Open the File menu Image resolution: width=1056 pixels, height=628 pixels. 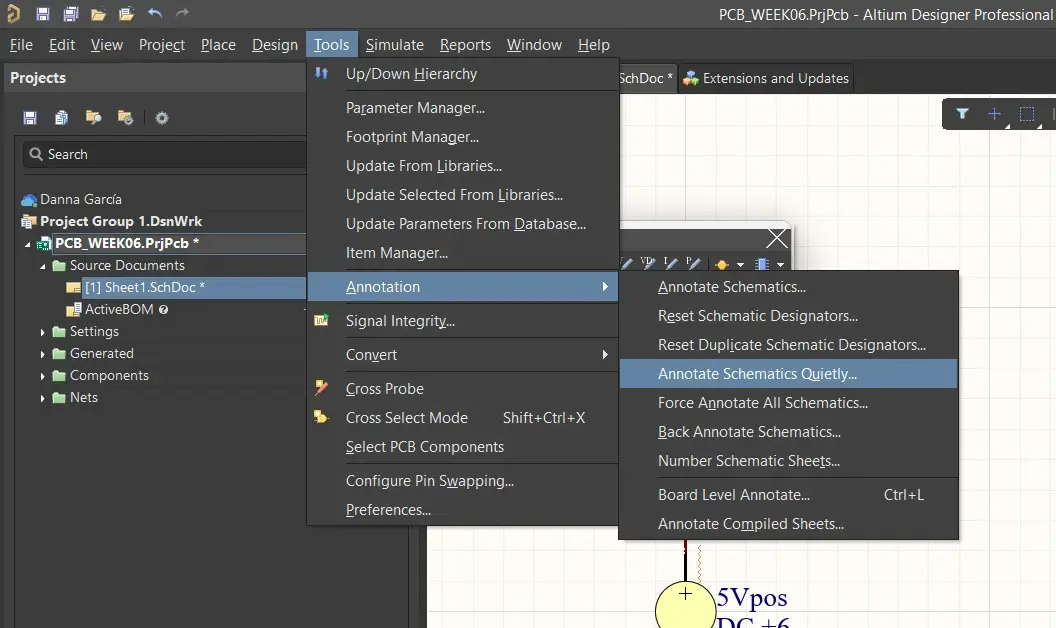[x=21, y=44]
